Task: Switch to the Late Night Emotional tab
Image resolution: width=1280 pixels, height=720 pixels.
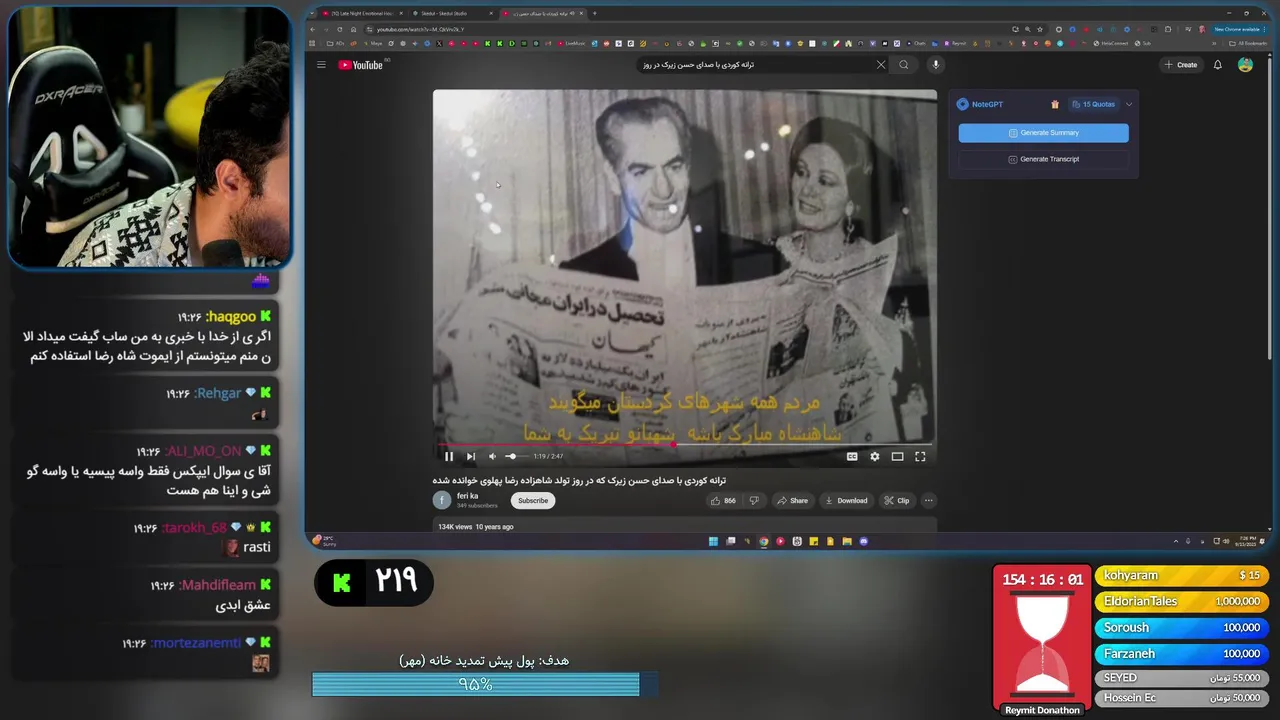Action: coord(360,13)
